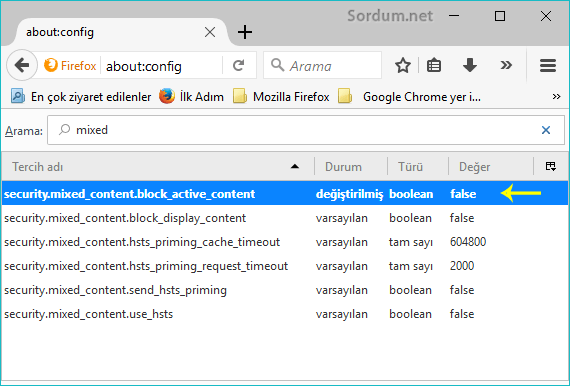Minimize the Firefox window
Image resolution: width=570 pixels, height=386 pixels.
click(454, 16)
